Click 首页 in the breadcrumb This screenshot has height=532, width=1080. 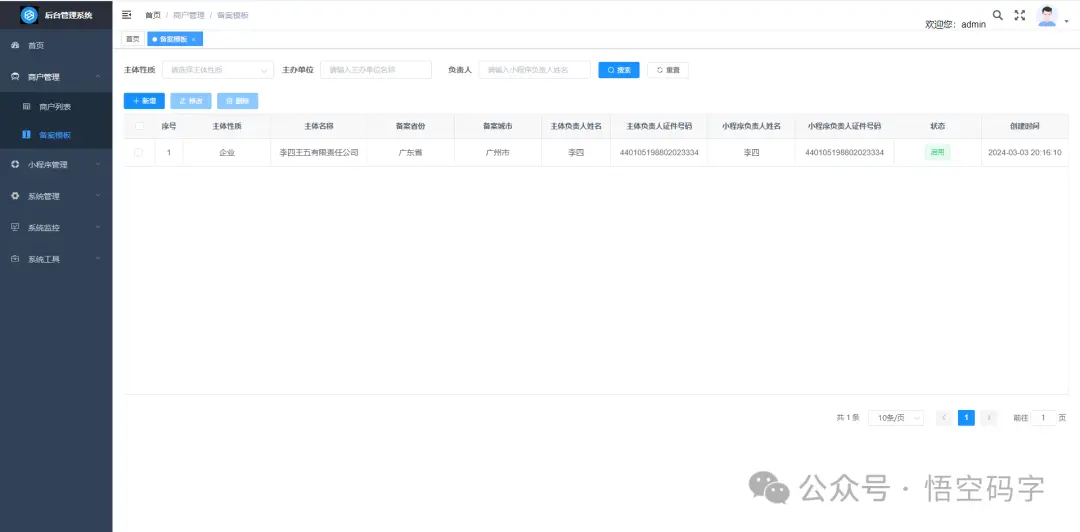pyautogui.click(x=152, y=15)
